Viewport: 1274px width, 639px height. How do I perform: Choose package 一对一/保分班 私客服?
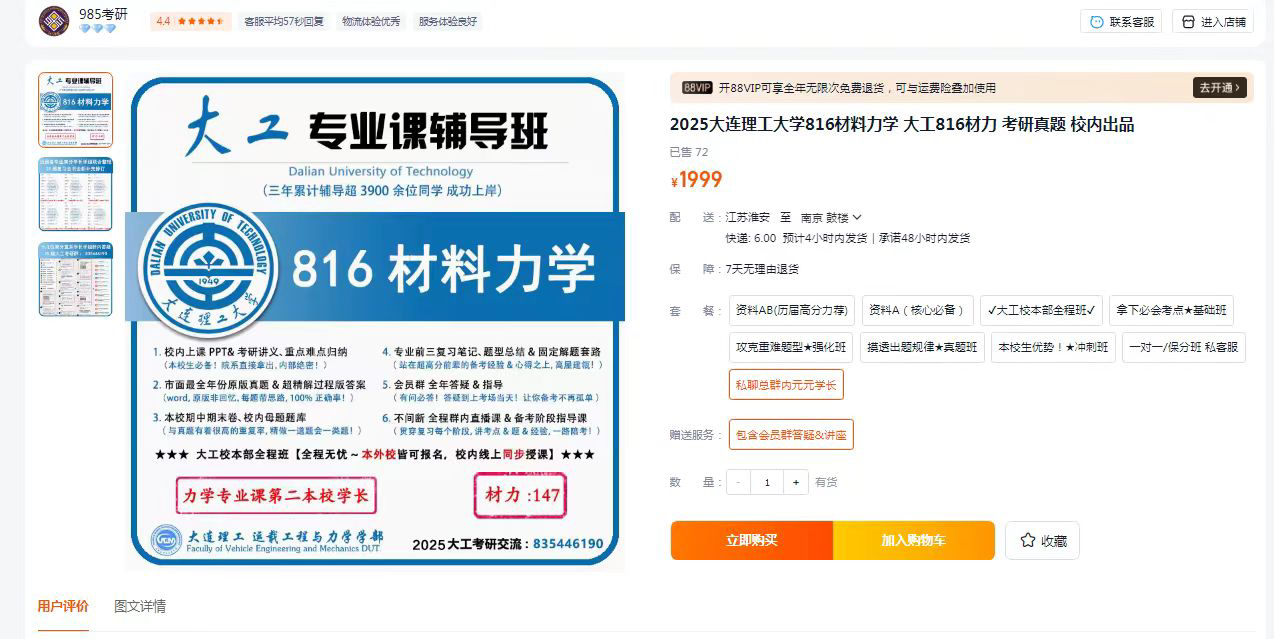1184,347
